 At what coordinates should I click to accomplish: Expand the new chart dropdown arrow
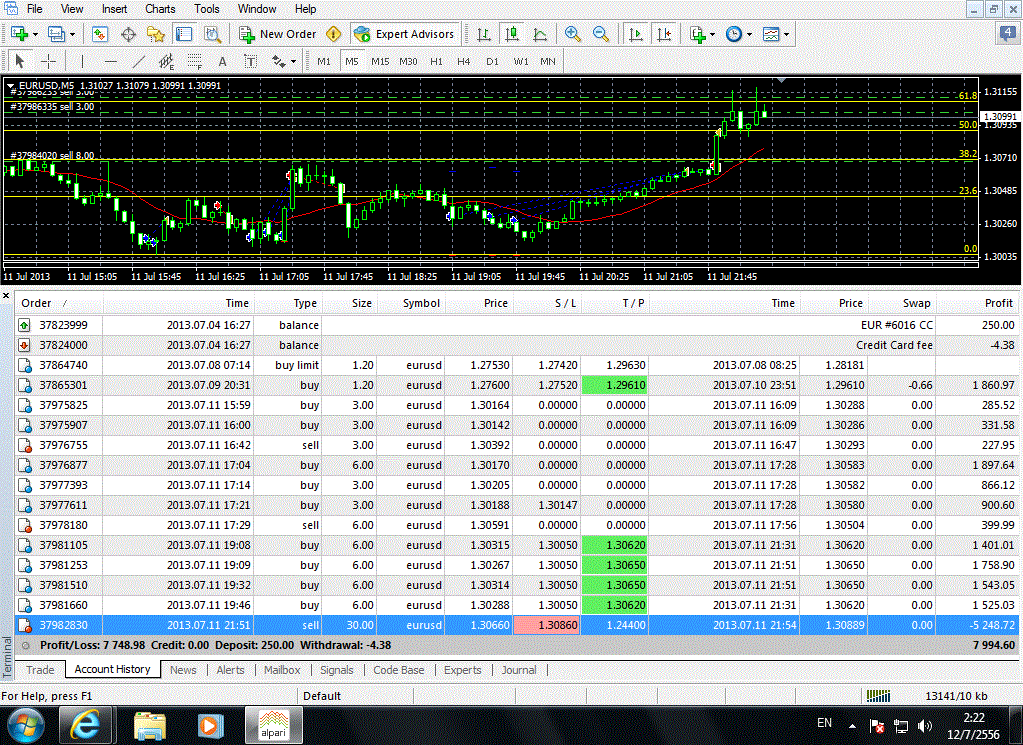[x=37, y=34]
